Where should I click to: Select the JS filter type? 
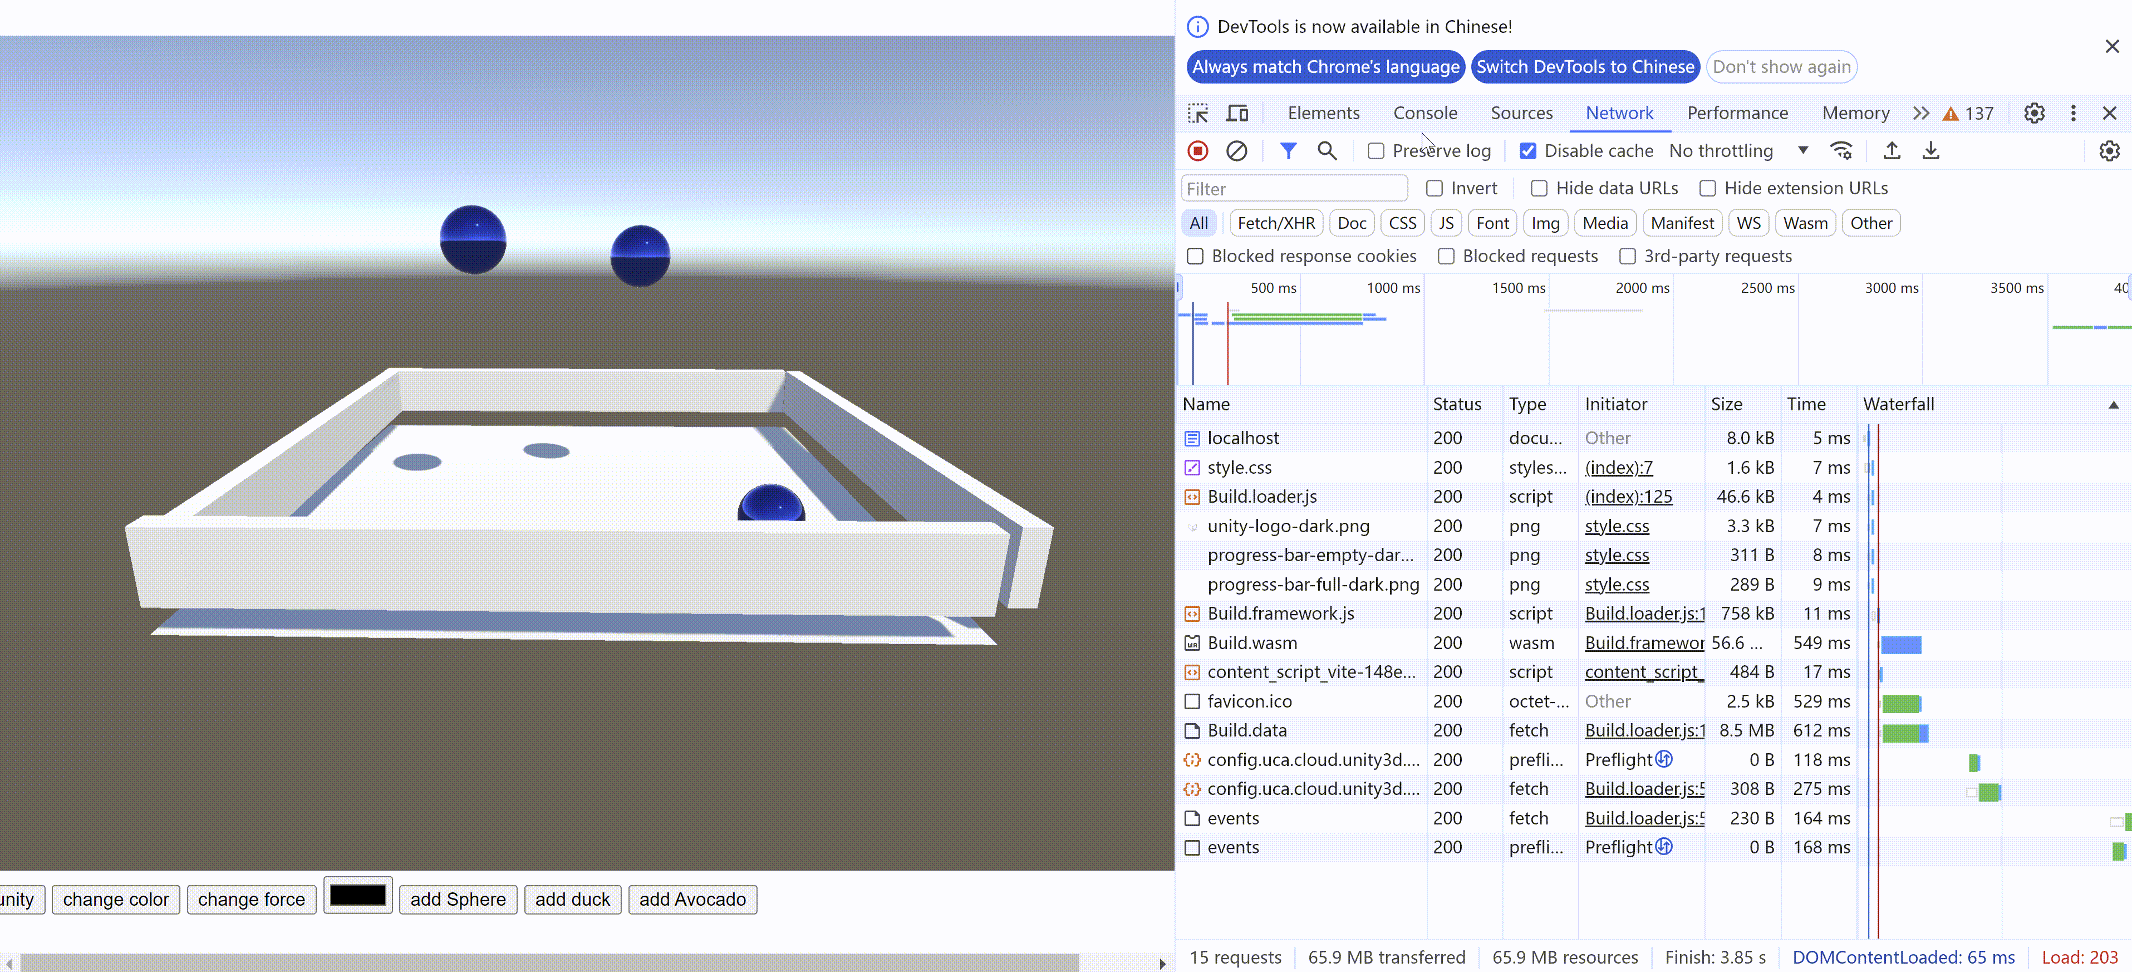point(1446,223)
